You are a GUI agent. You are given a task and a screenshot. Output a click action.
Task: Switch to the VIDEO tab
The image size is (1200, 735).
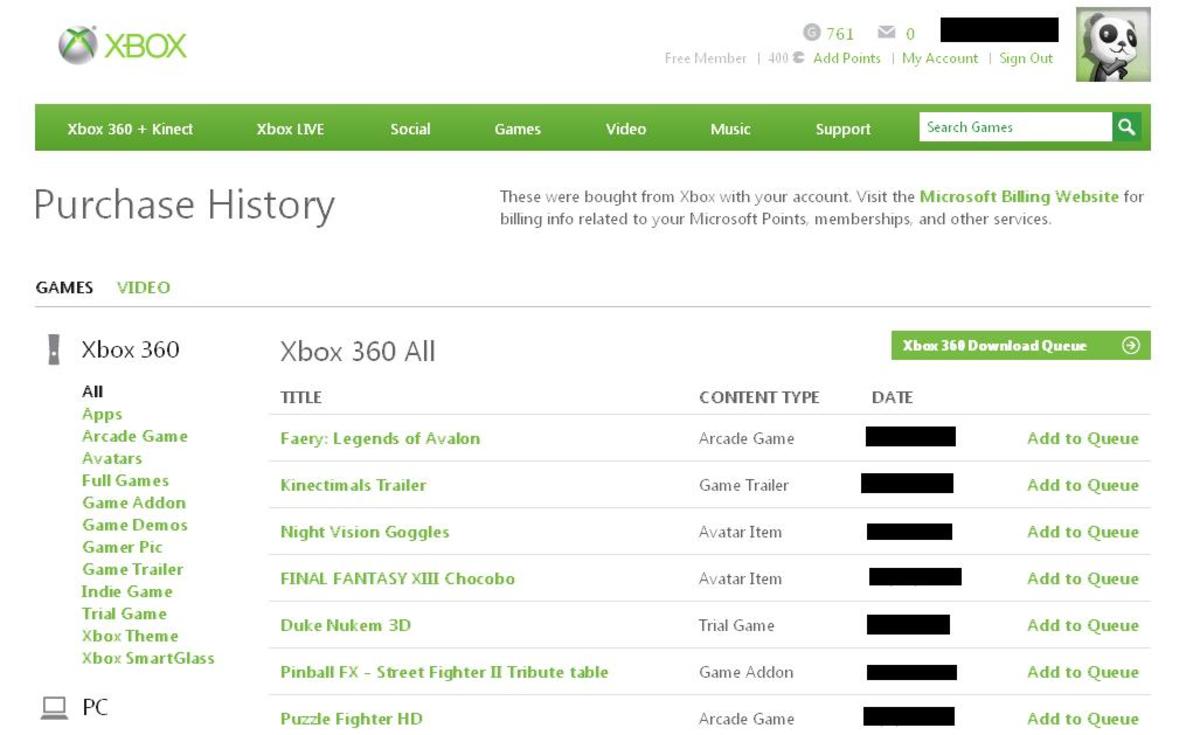(x=143, y=287)
